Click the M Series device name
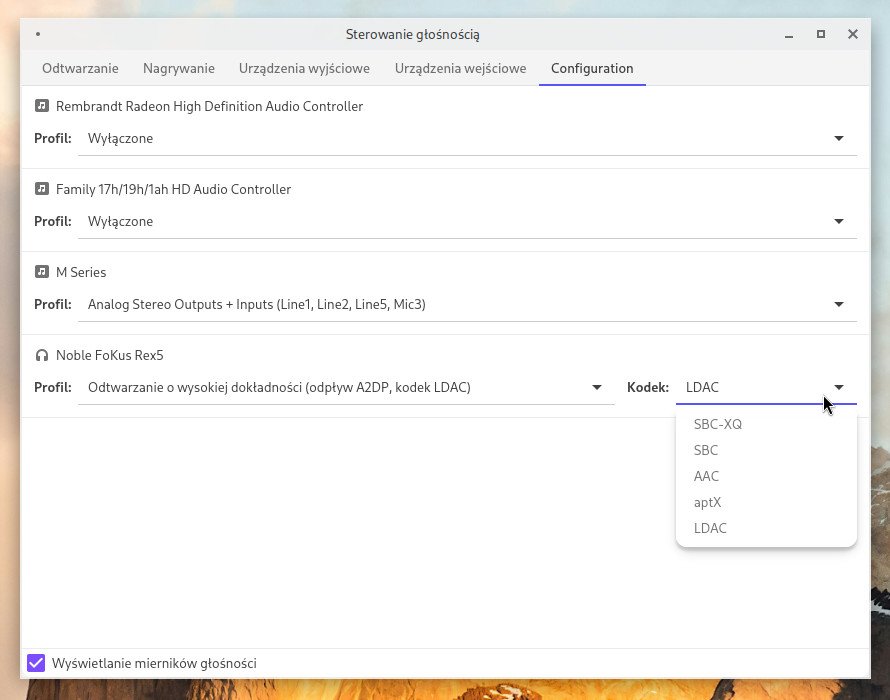 81,273
